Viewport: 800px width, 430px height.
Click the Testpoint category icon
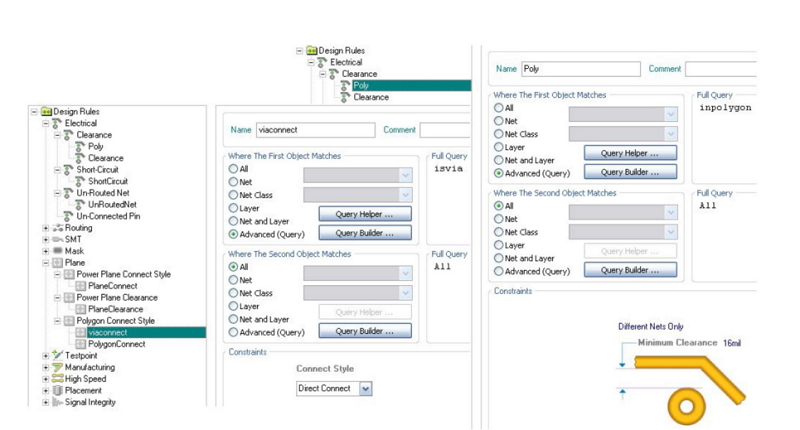(57, 355)
